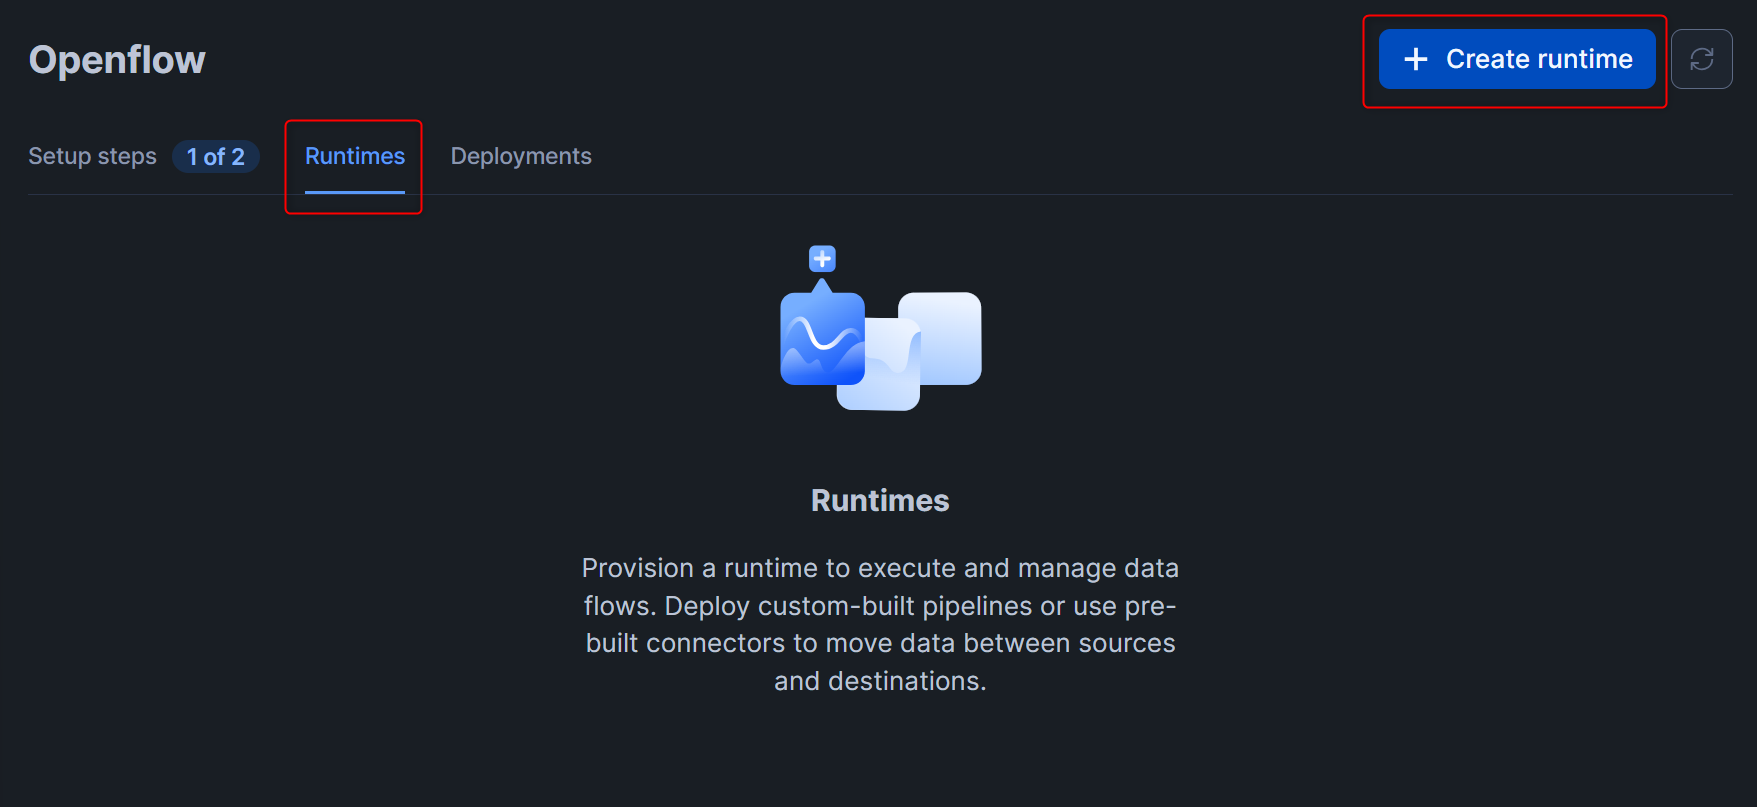Click the small blue plus badge in illustration
Screen dimensions: 1757x807
(822, 259)
